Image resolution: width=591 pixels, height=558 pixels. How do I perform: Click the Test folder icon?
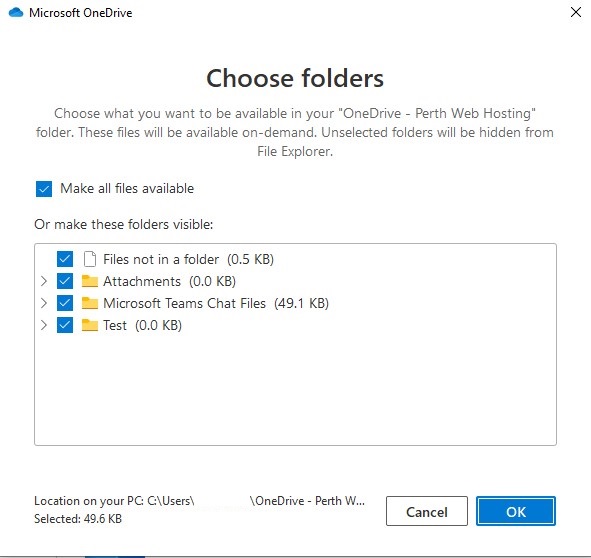(x=90, y=325)
